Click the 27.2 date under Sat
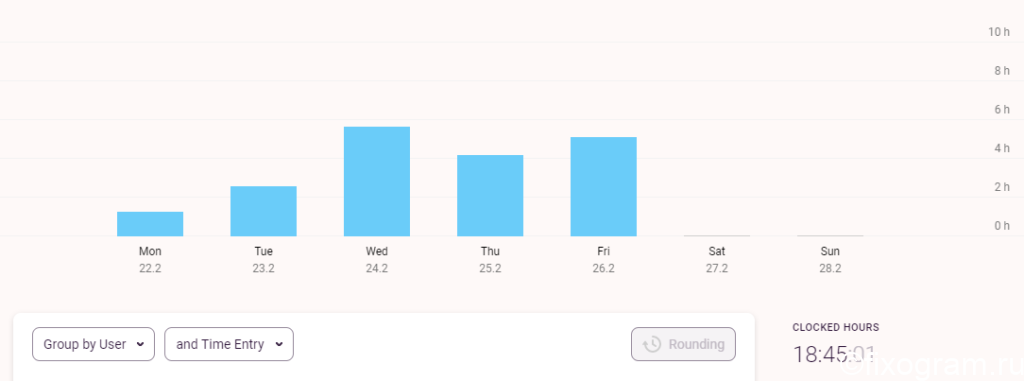 pos(716,269)
